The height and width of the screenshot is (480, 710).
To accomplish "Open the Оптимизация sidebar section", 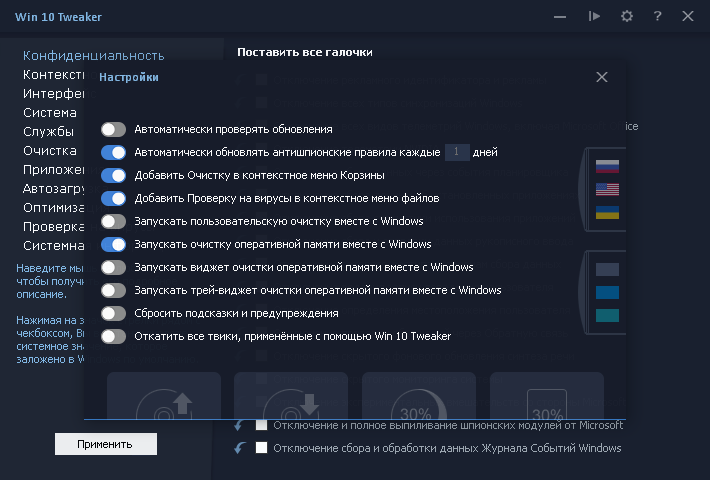I will (53, 208).
